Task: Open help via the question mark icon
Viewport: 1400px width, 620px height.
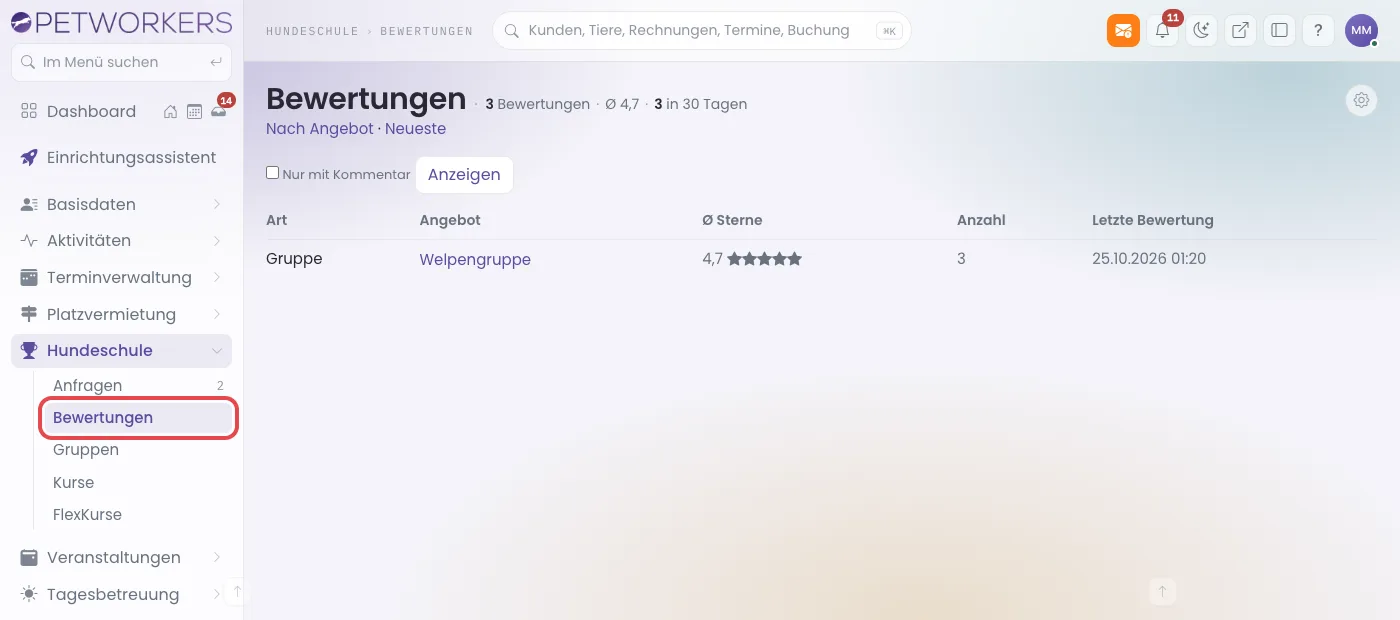Action: [x=1318, y=30]
